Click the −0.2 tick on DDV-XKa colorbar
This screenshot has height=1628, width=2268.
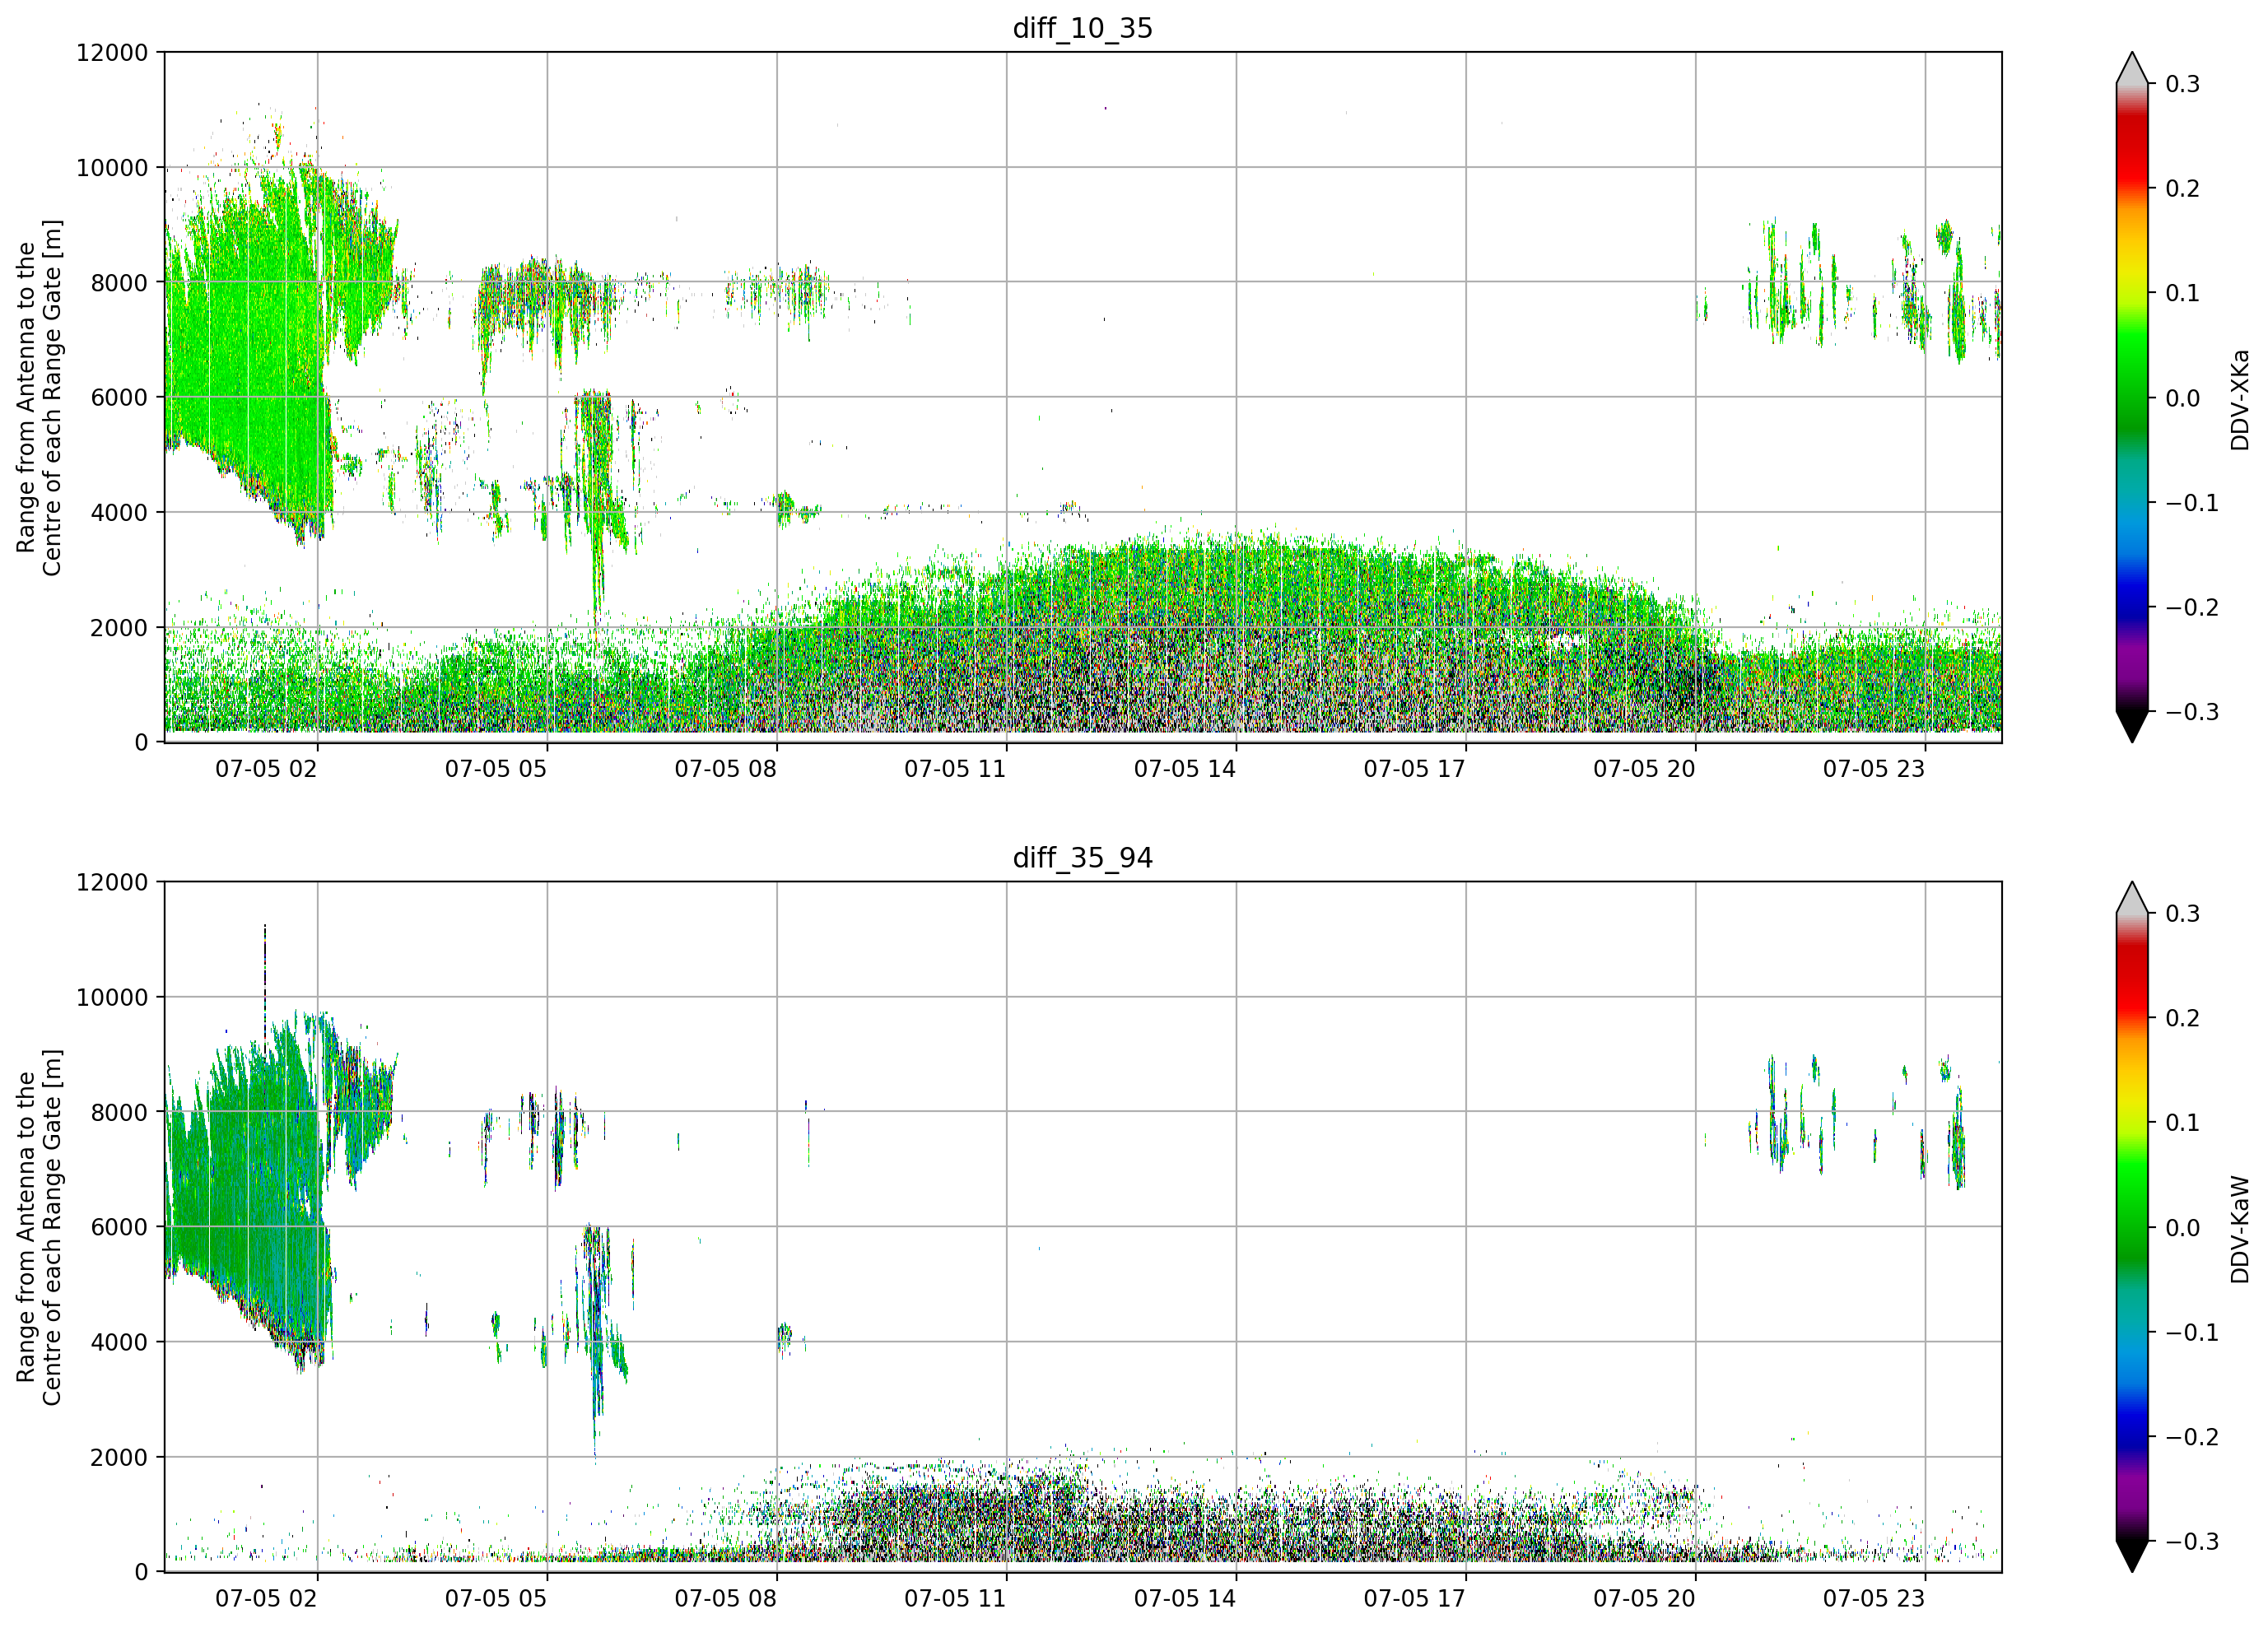[x=2192, y=607]
